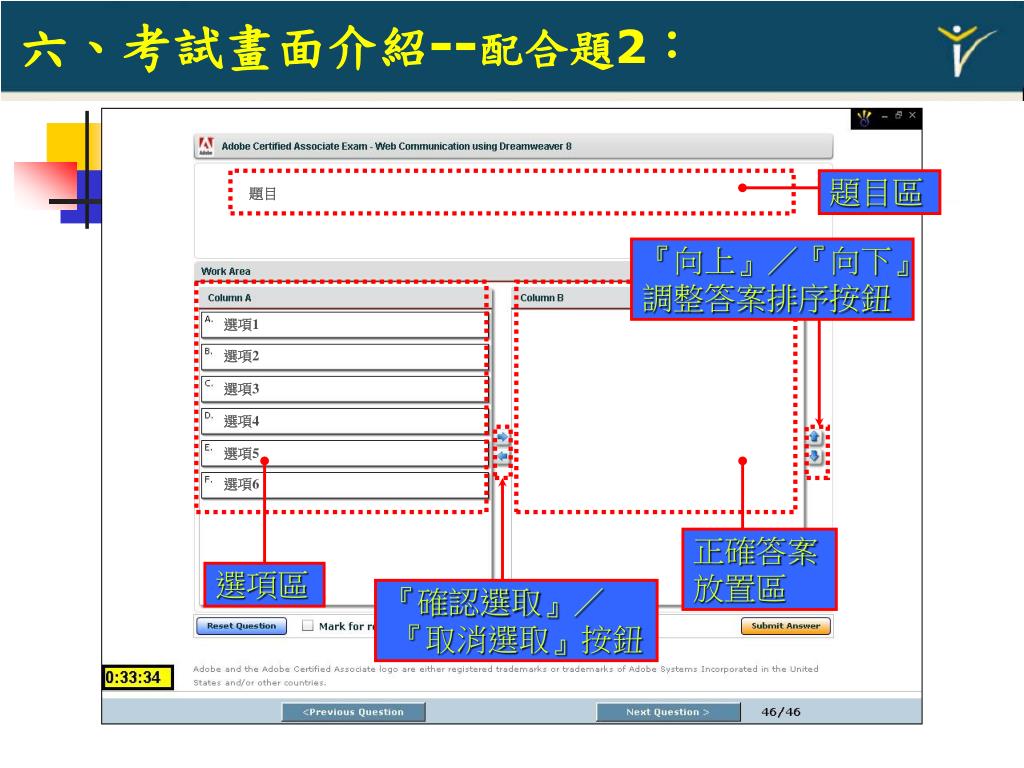Click the Adobe logo in exam title bar
The image size is (1024, 768).
[206, 146]
